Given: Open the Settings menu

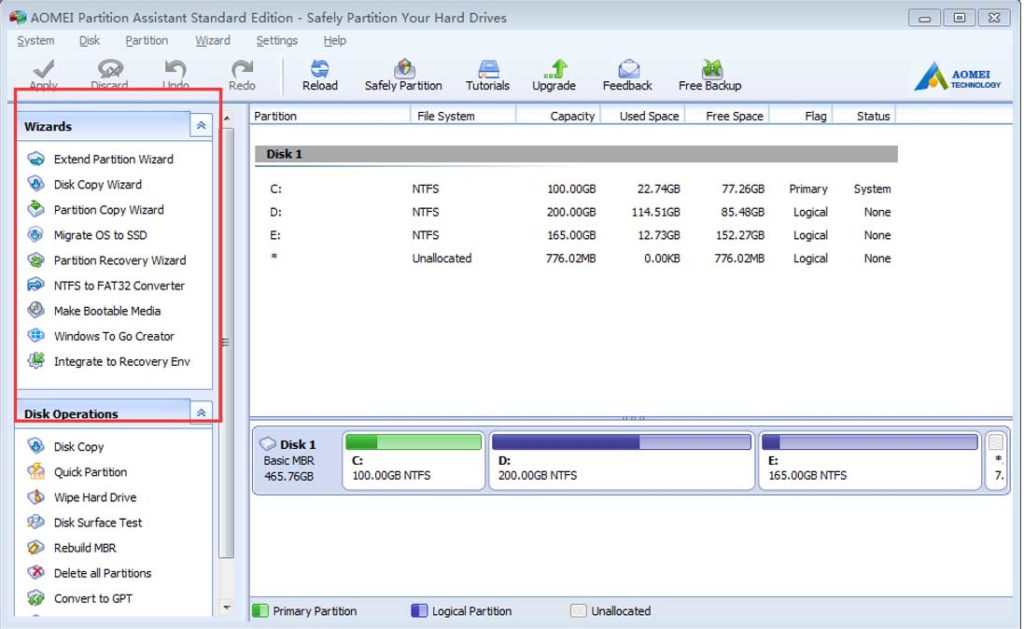Looking at the screenshot, I should tap(277, 40).
